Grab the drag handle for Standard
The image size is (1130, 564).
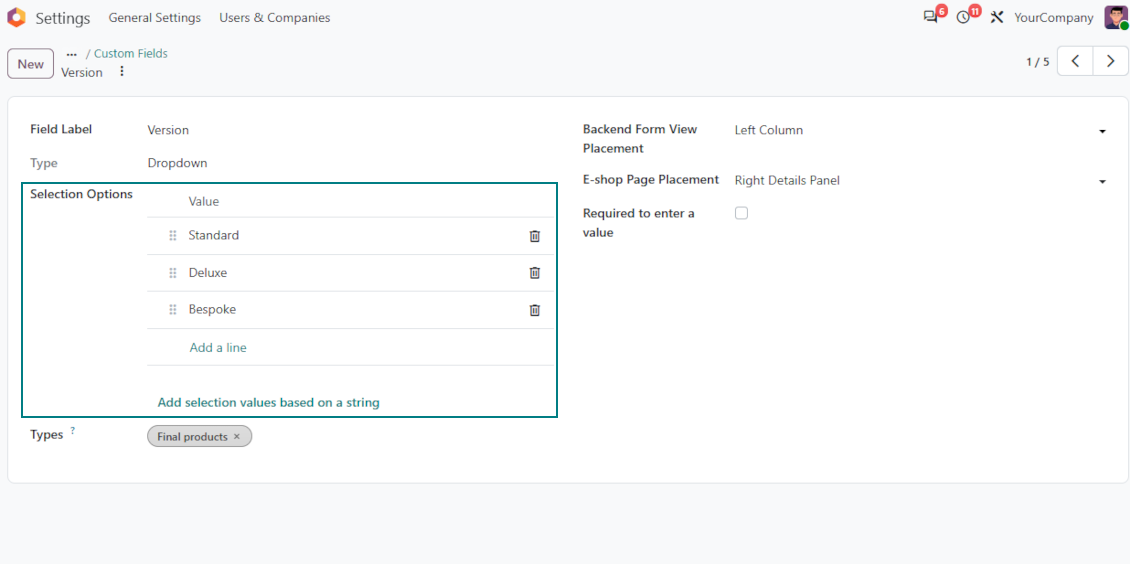[173, 236]
